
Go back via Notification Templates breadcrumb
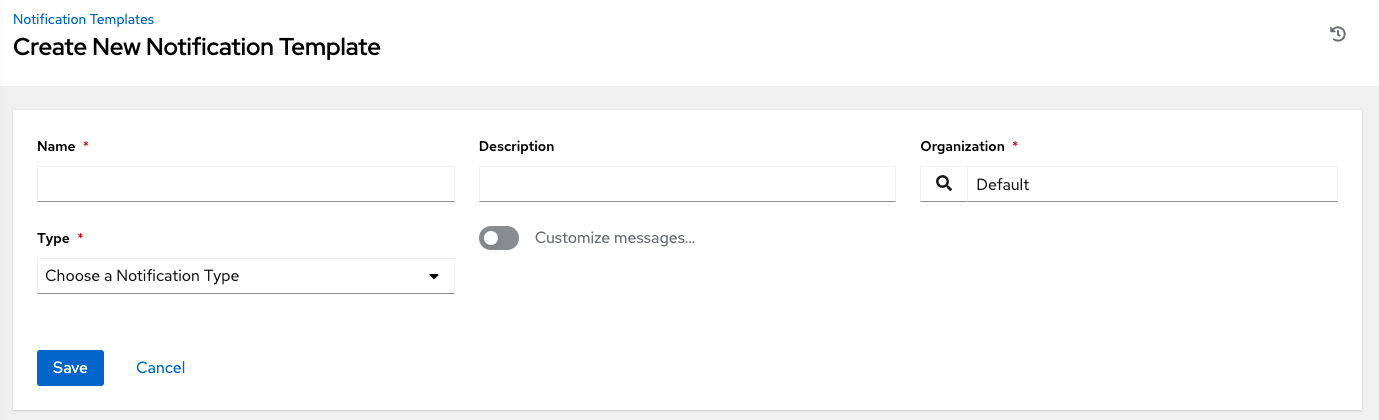[83, 19]
